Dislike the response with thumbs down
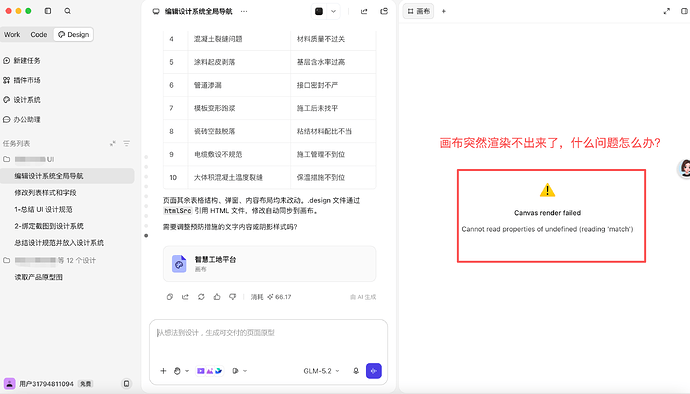Screen dimensions: 690x394 [233, 297]
